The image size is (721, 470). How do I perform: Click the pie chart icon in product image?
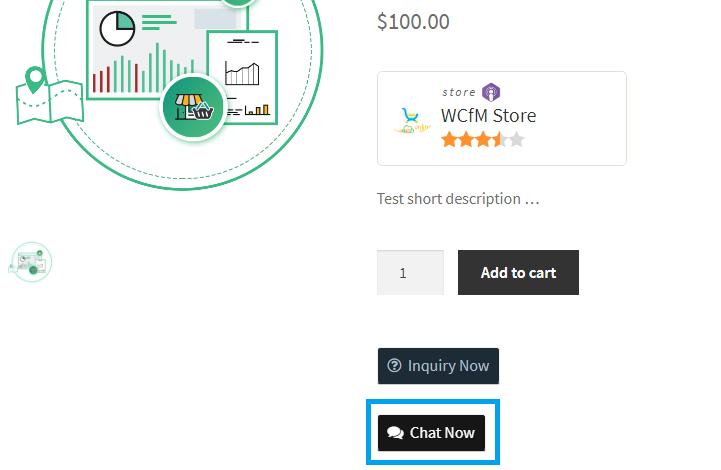coord(117,27)
